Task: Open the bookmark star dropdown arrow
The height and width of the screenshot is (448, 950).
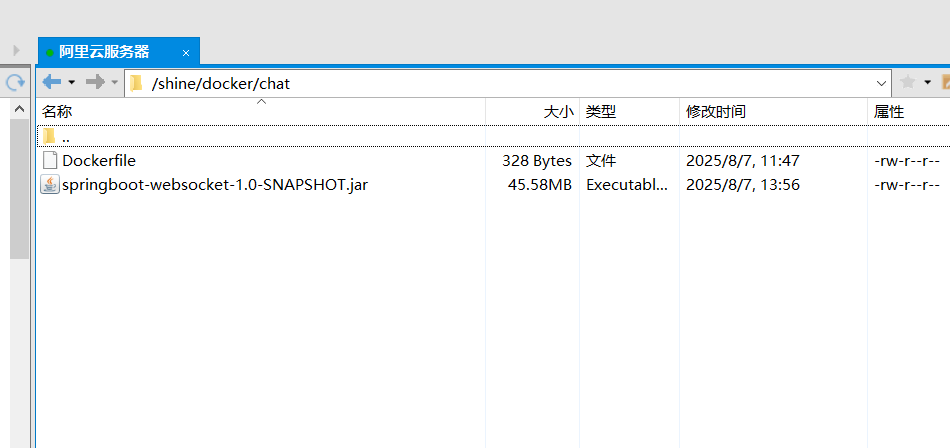Action: [927, 83]
